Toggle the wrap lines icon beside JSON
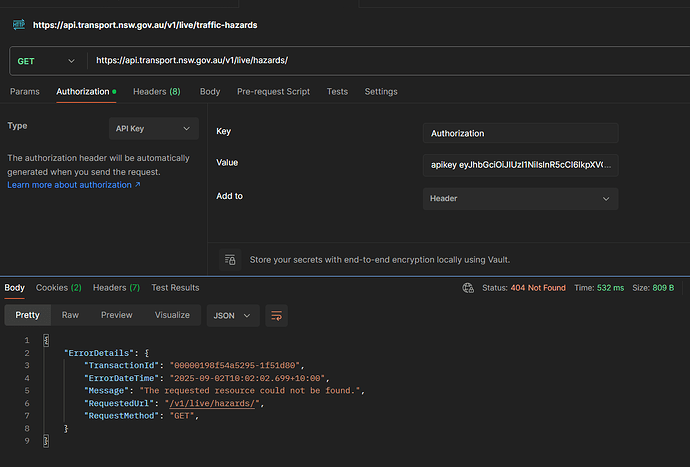Image resolution: width=690 pixels, height=467 pixels. pyautogui.click(x=276, y=315)
